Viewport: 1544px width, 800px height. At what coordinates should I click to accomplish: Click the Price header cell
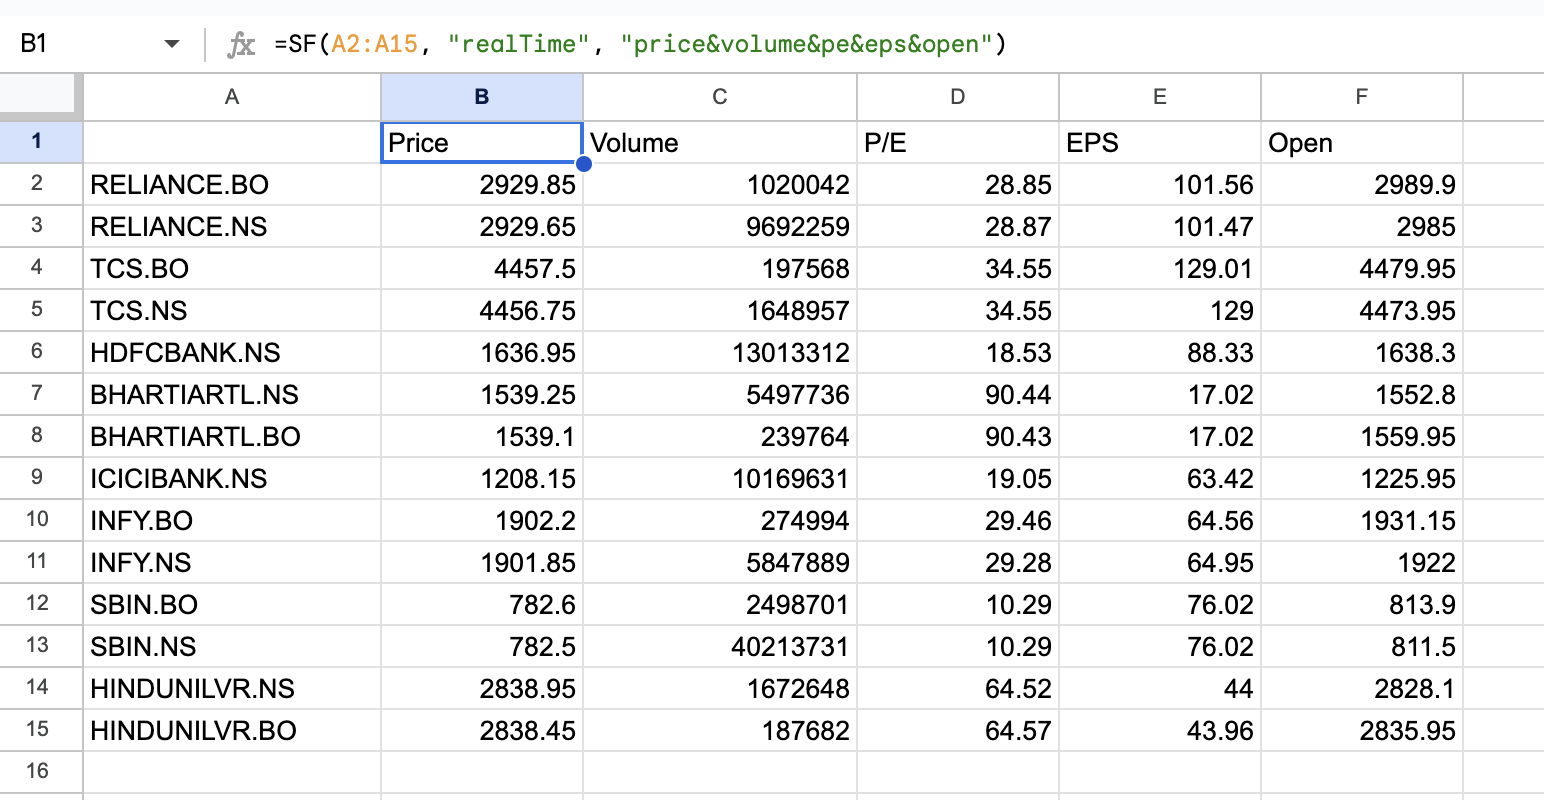pyautogui.click(x=482, y=142)
